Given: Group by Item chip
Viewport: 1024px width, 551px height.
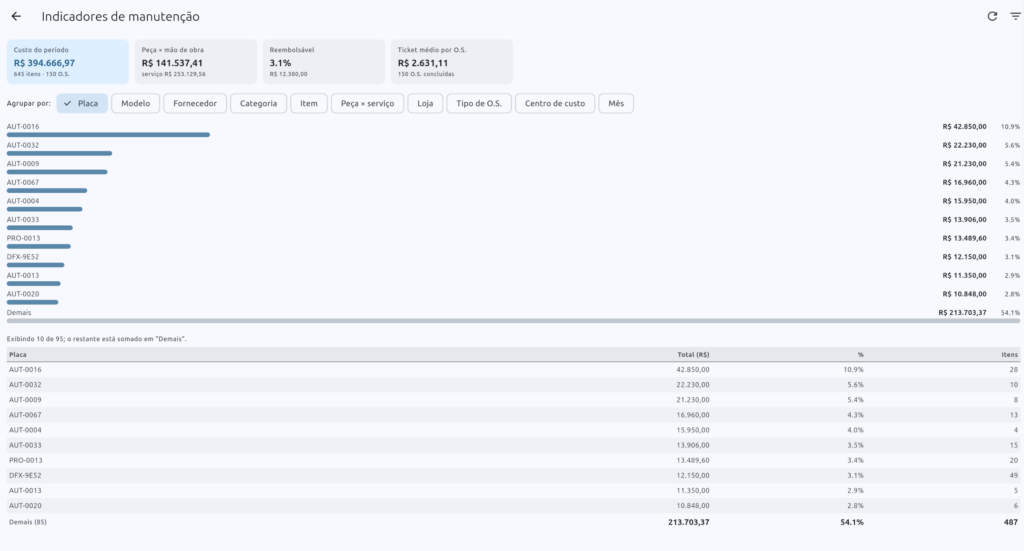Looking at the screenshot, I should (x=309, y=103).
